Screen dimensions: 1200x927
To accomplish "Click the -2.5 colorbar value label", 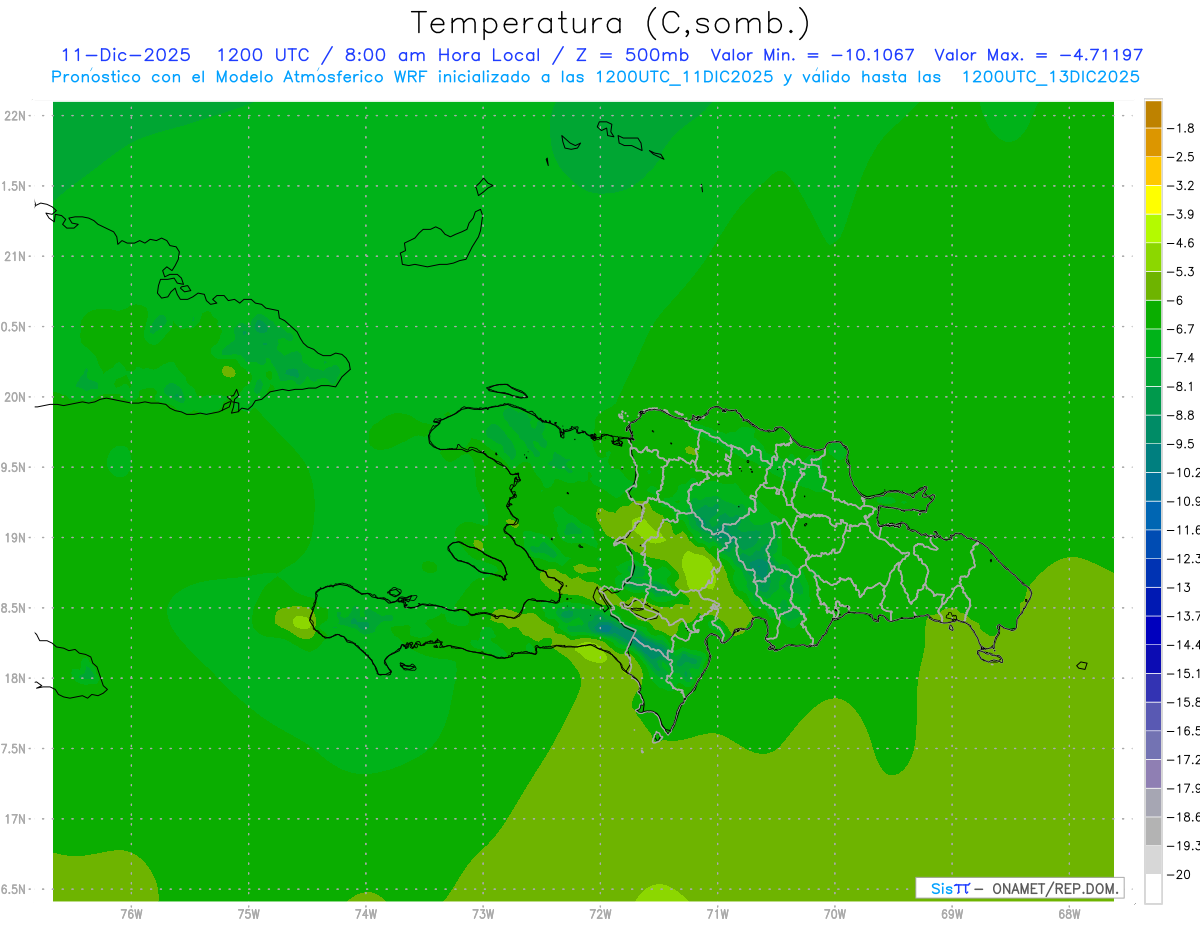I will coord(1182,157).
